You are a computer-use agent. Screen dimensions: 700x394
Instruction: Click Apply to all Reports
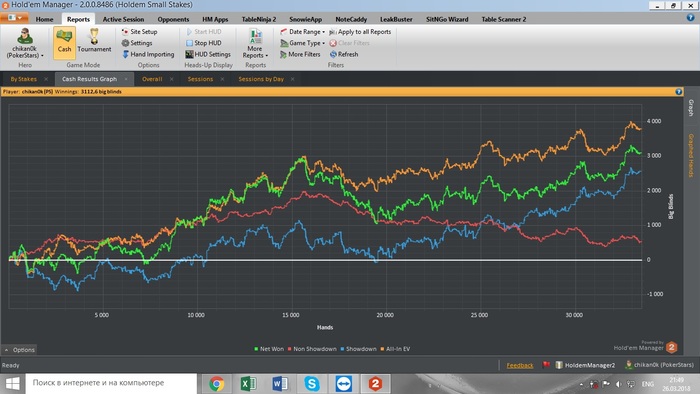coord(360,32)
